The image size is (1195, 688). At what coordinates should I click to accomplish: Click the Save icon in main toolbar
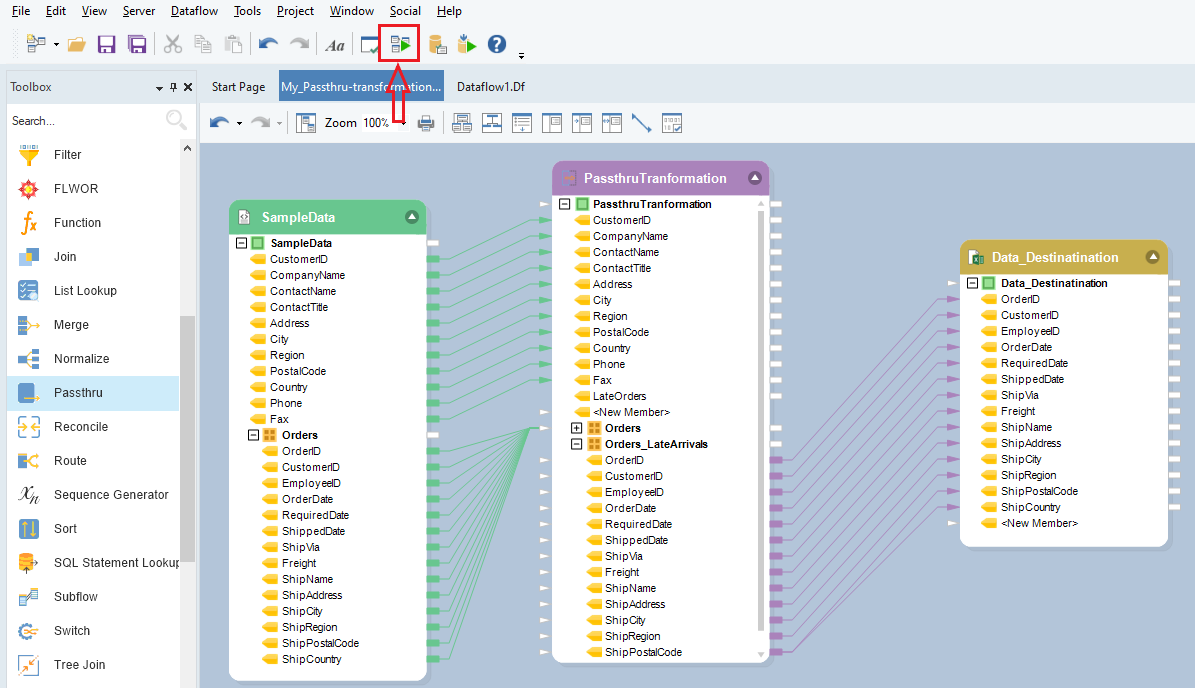pos(107,45)
